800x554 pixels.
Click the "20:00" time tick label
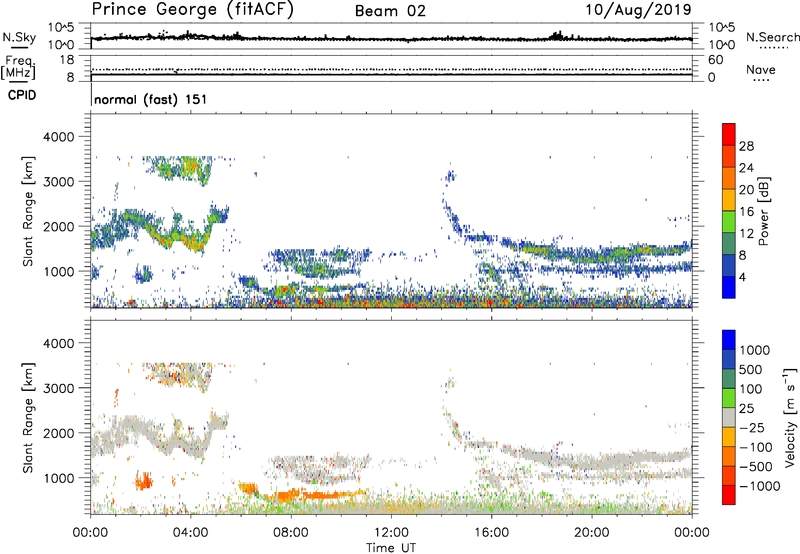(591, 533)
